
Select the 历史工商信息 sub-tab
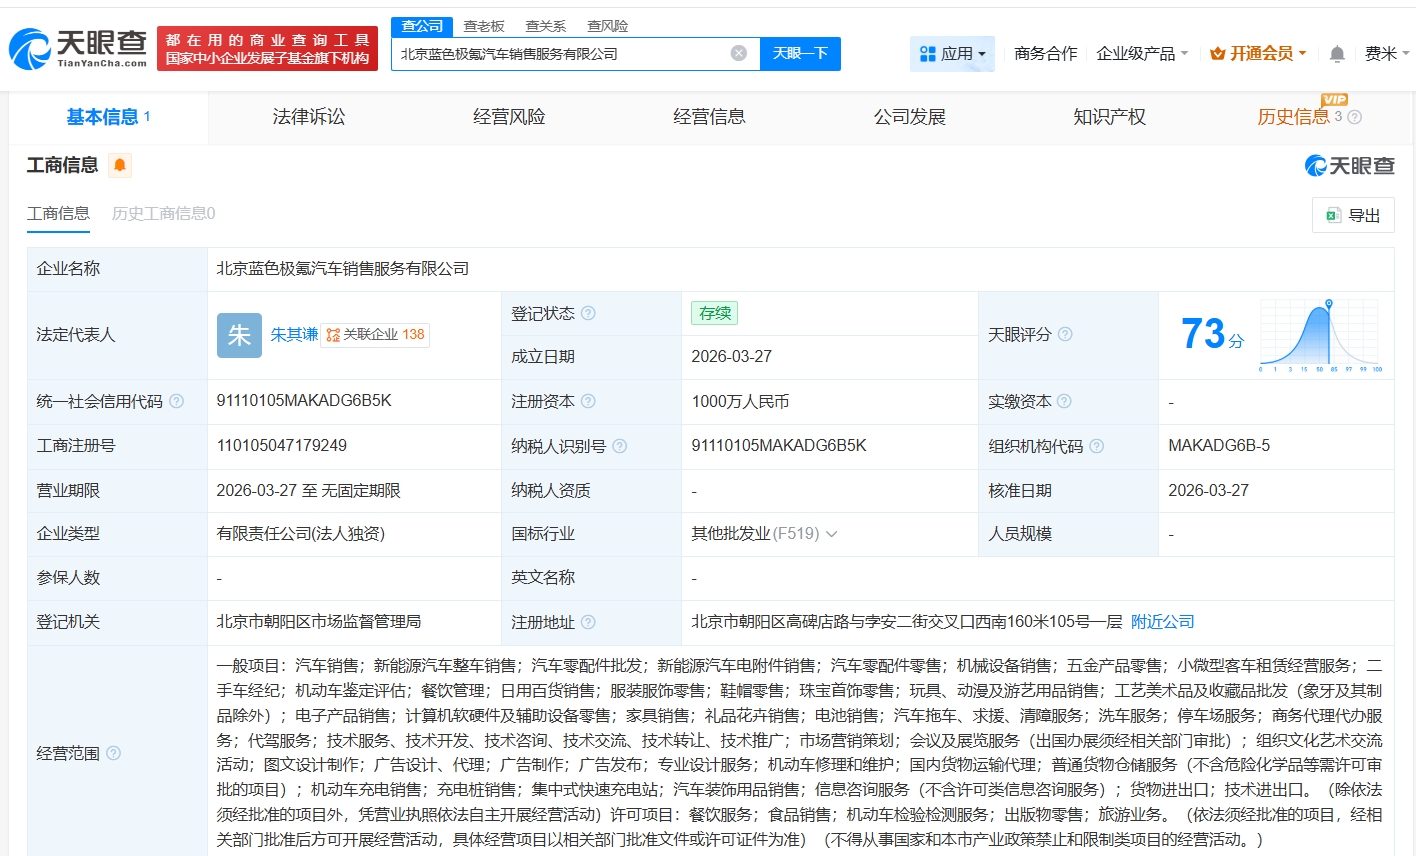[x=163, y=213]
